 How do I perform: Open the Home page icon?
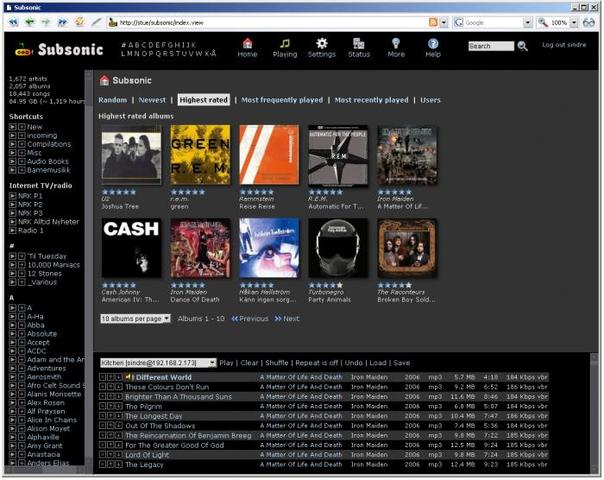(x=247, y=43)
